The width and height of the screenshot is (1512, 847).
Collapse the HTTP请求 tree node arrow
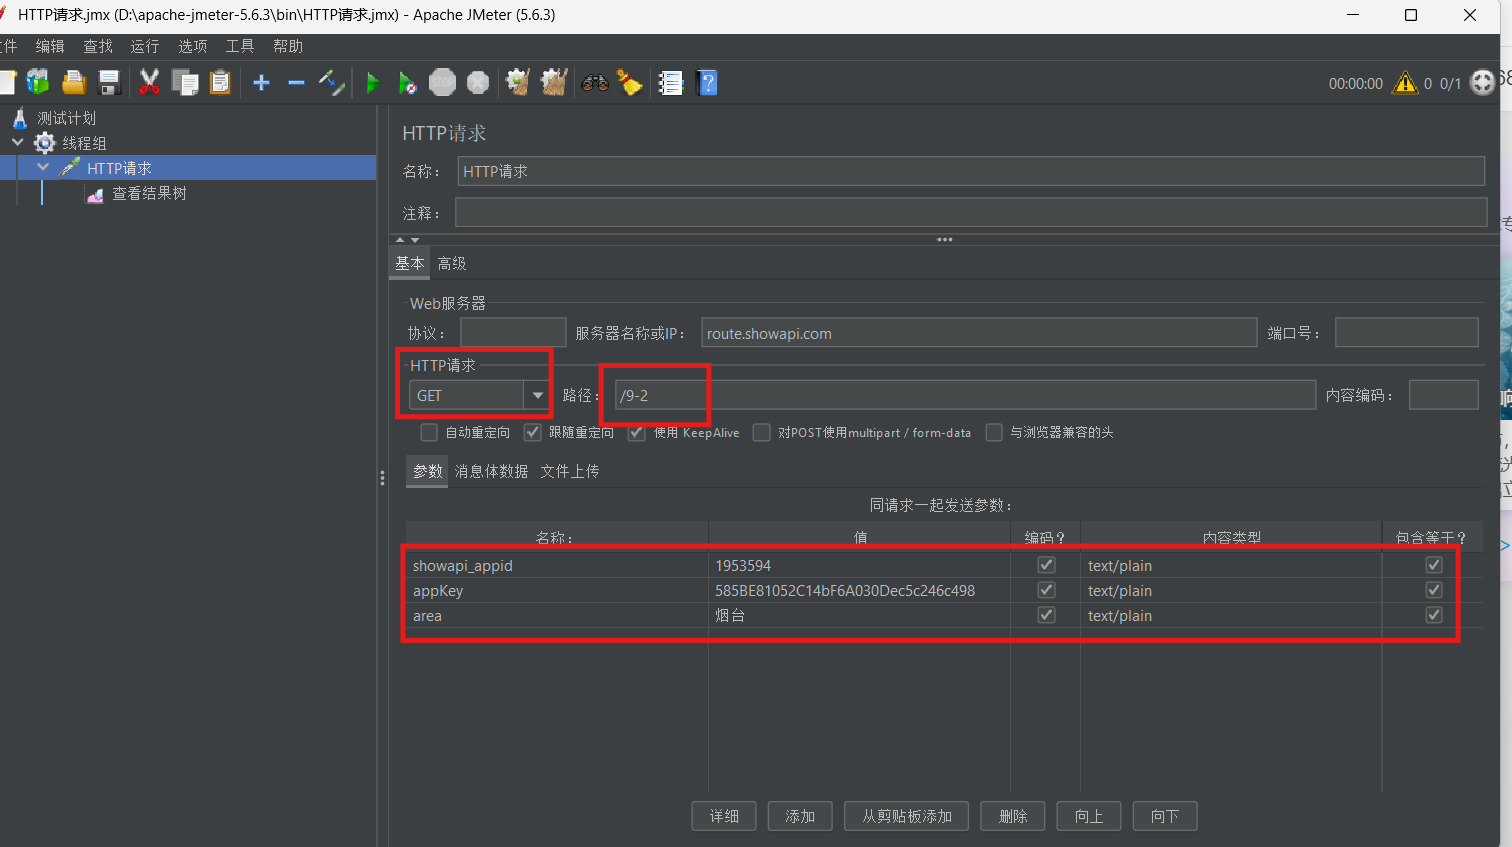(43, 167)
